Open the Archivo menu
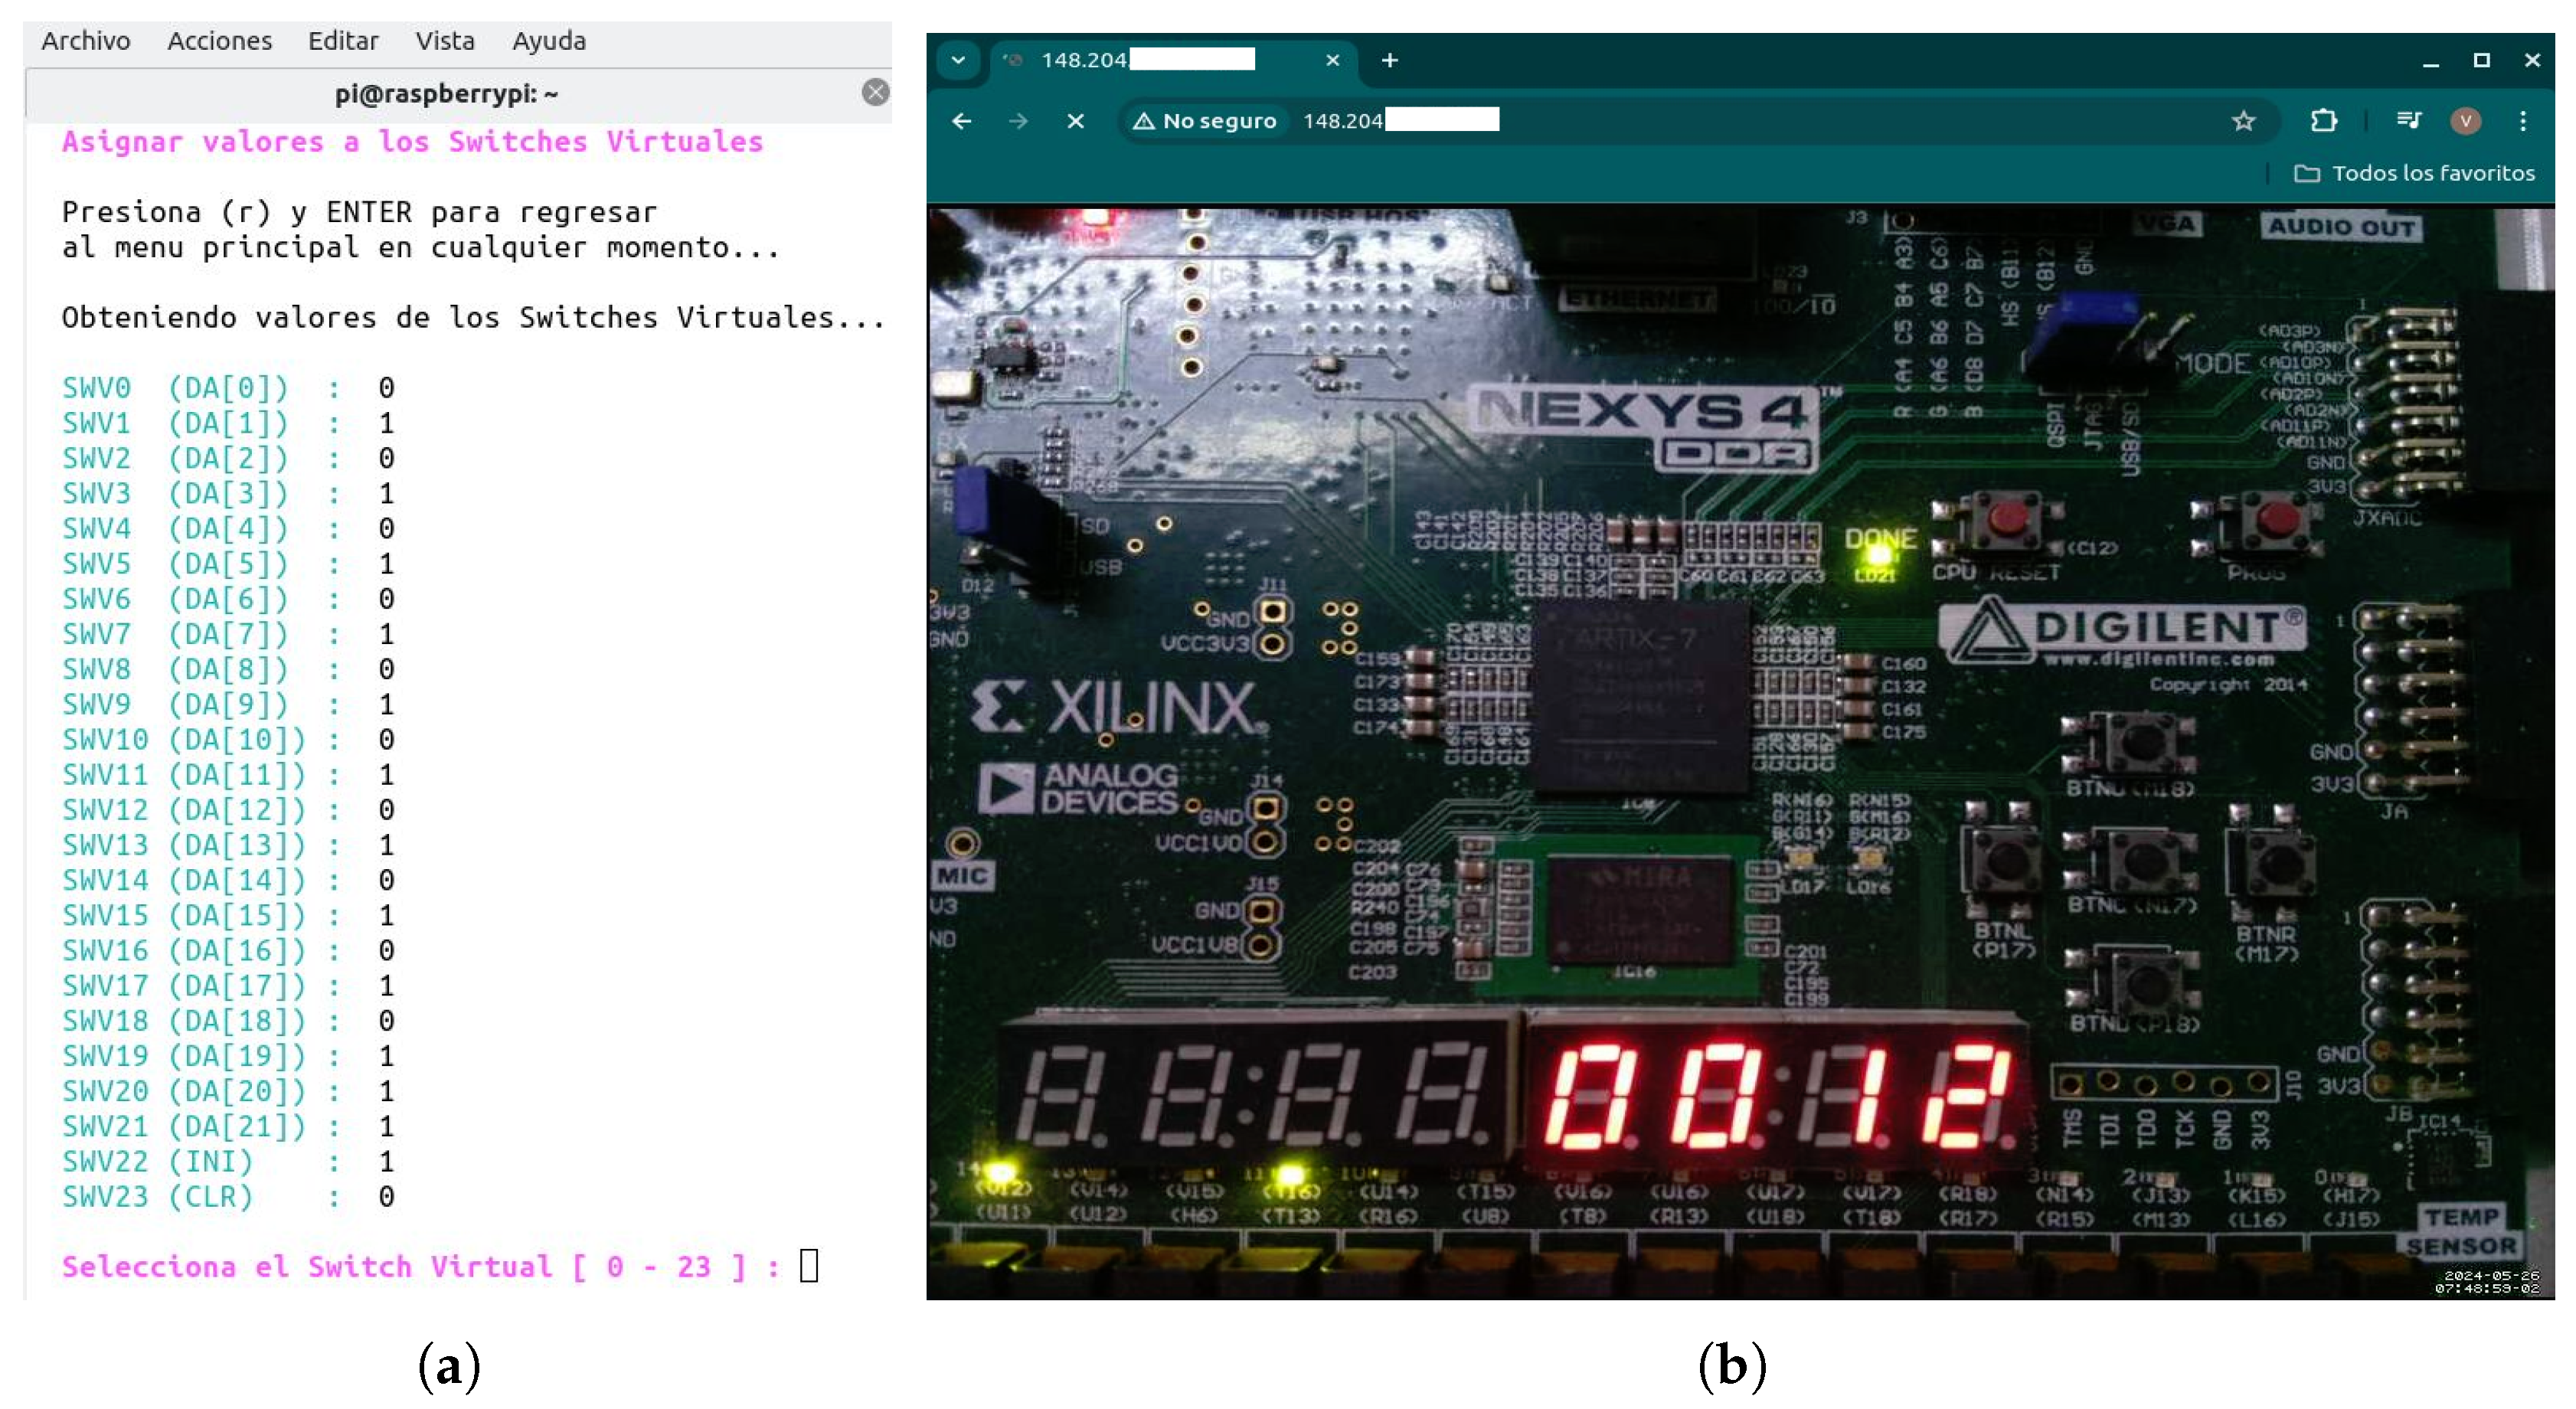Screen dimensions: 2576x1409 (86, 41)
